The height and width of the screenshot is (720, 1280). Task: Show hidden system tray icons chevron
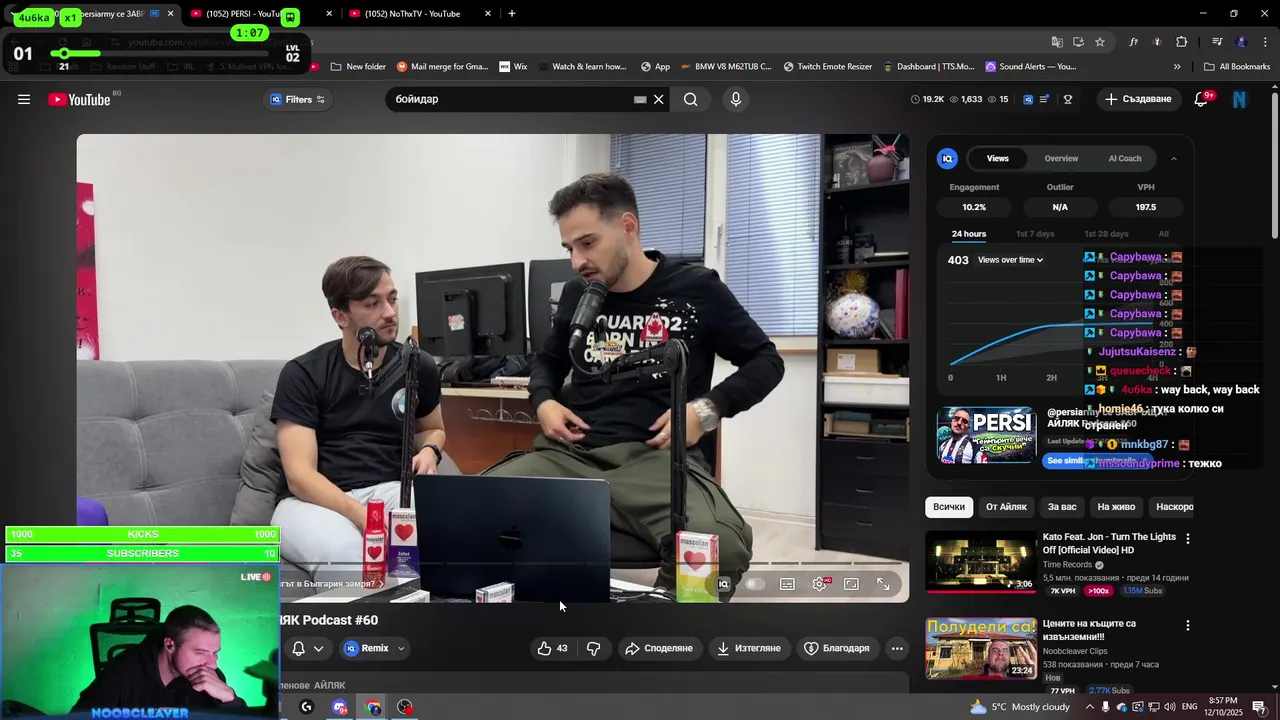click(1090, 707)
